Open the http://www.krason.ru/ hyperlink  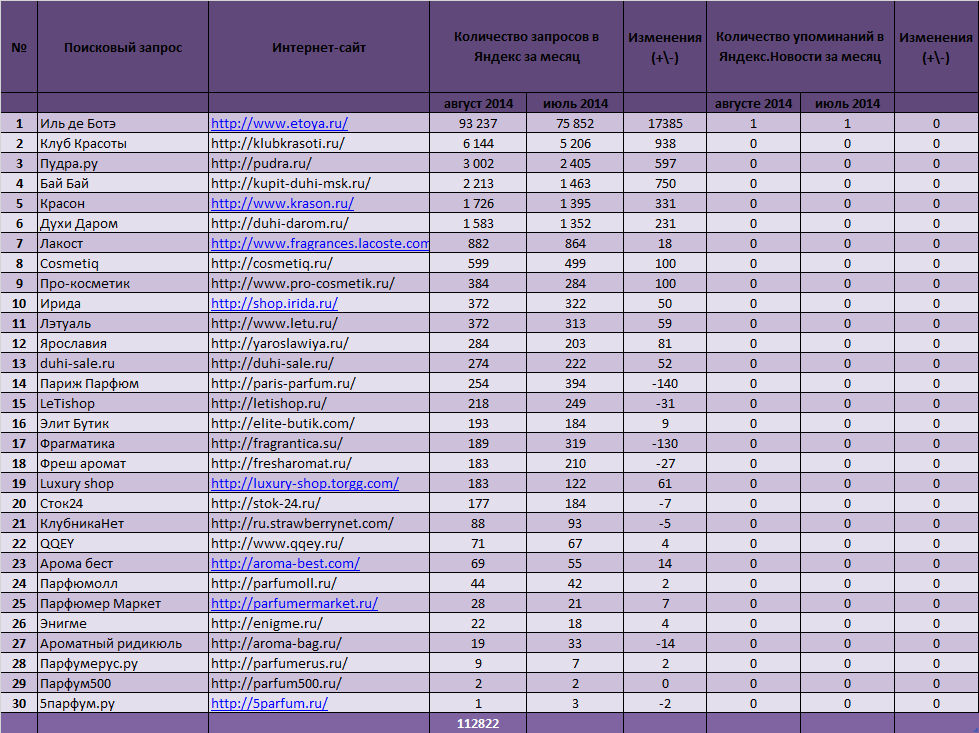282,204
